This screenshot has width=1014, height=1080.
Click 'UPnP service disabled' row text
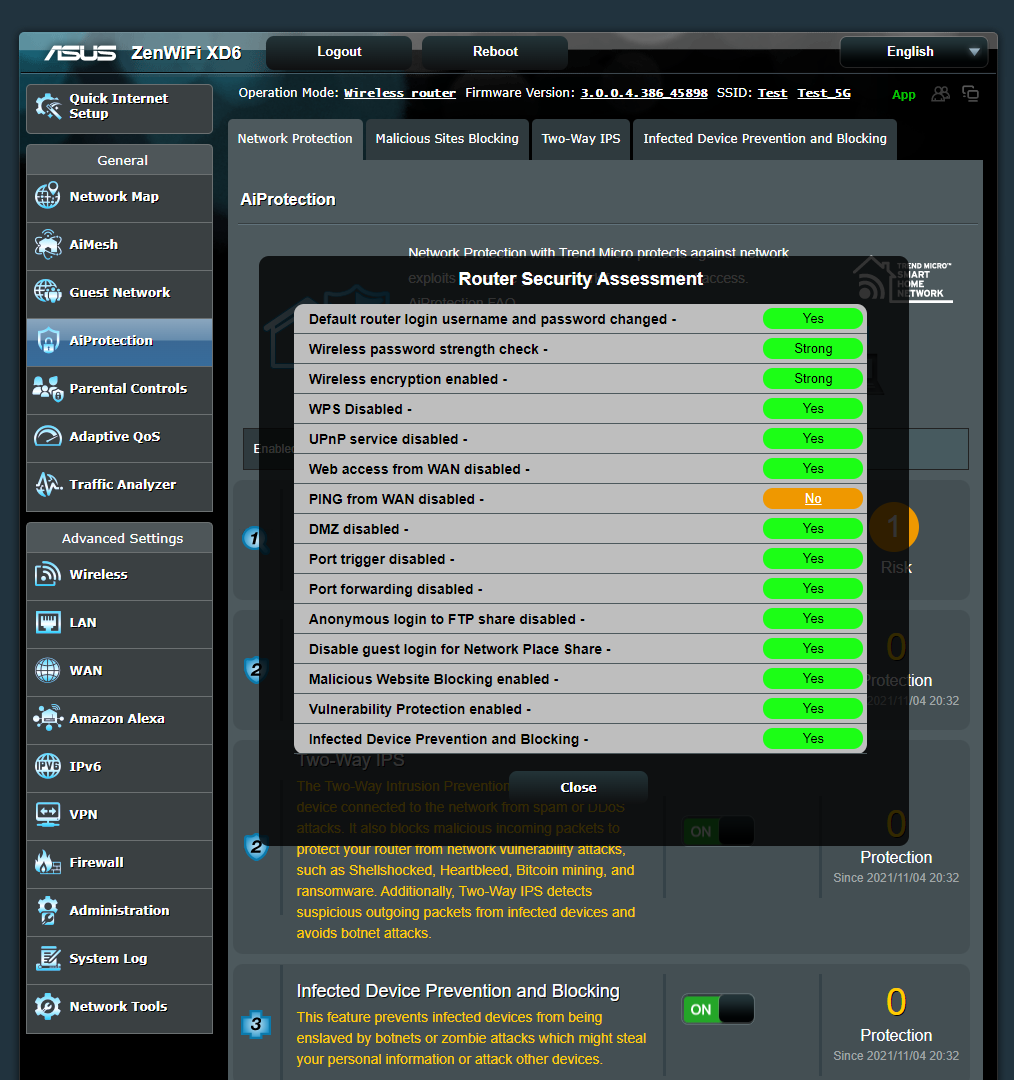tap(389, 439)
